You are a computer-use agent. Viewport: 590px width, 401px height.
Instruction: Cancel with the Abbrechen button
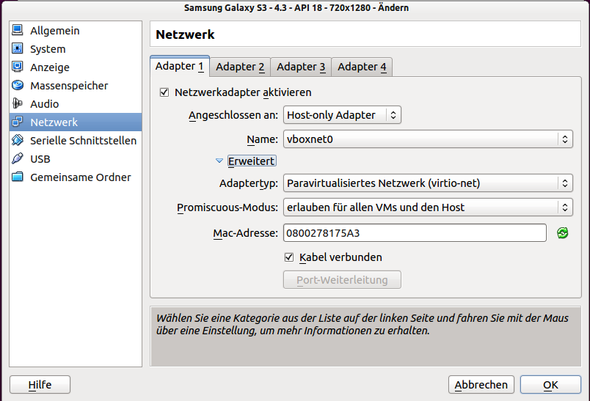481,385
